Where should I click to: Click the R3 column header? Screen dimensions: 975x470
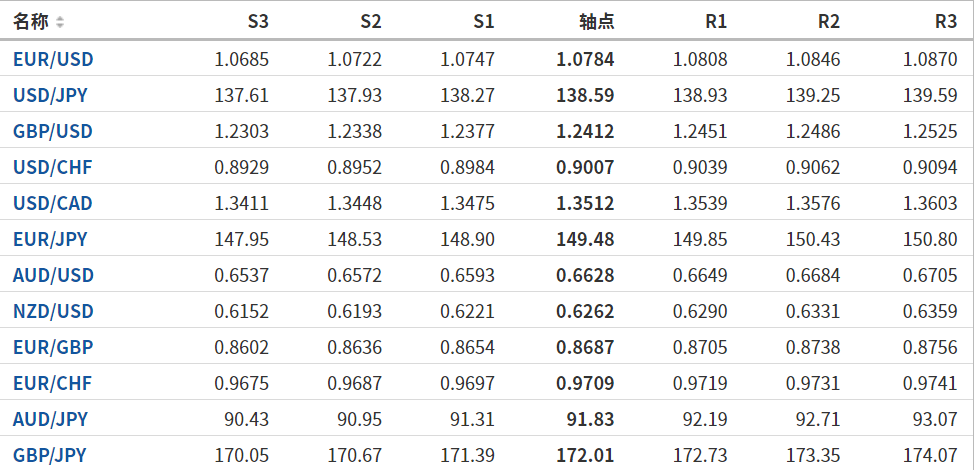[945, 22]
